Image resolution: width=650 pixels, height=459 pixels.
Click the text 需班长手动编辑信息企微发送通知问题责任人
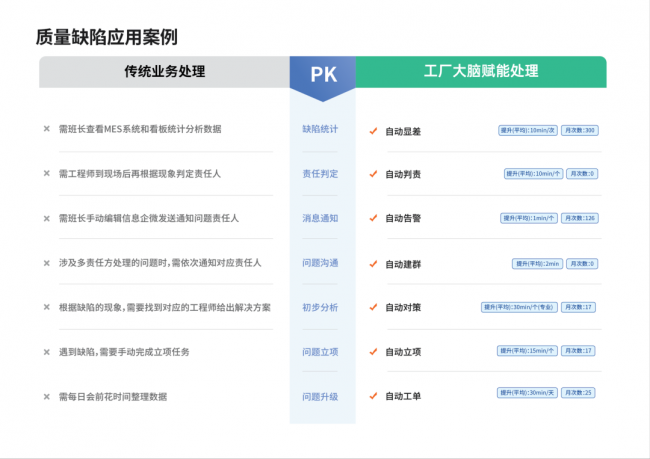[149, 218]
